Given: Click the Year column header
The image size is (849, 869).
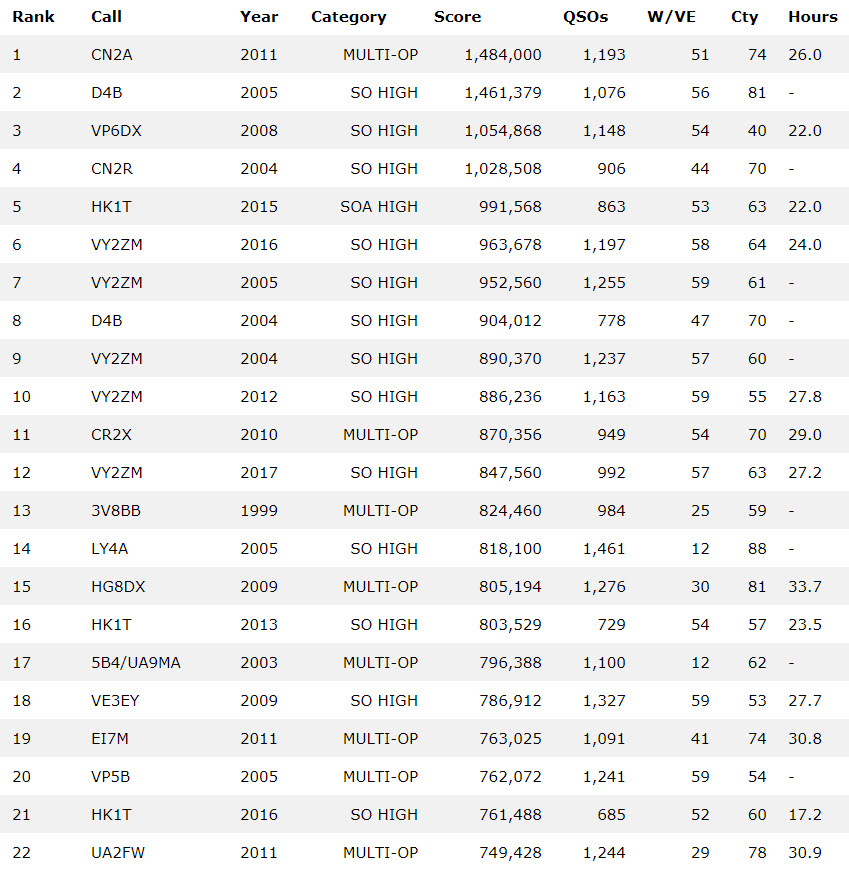Looking at the screenshot, I should 259,17.
